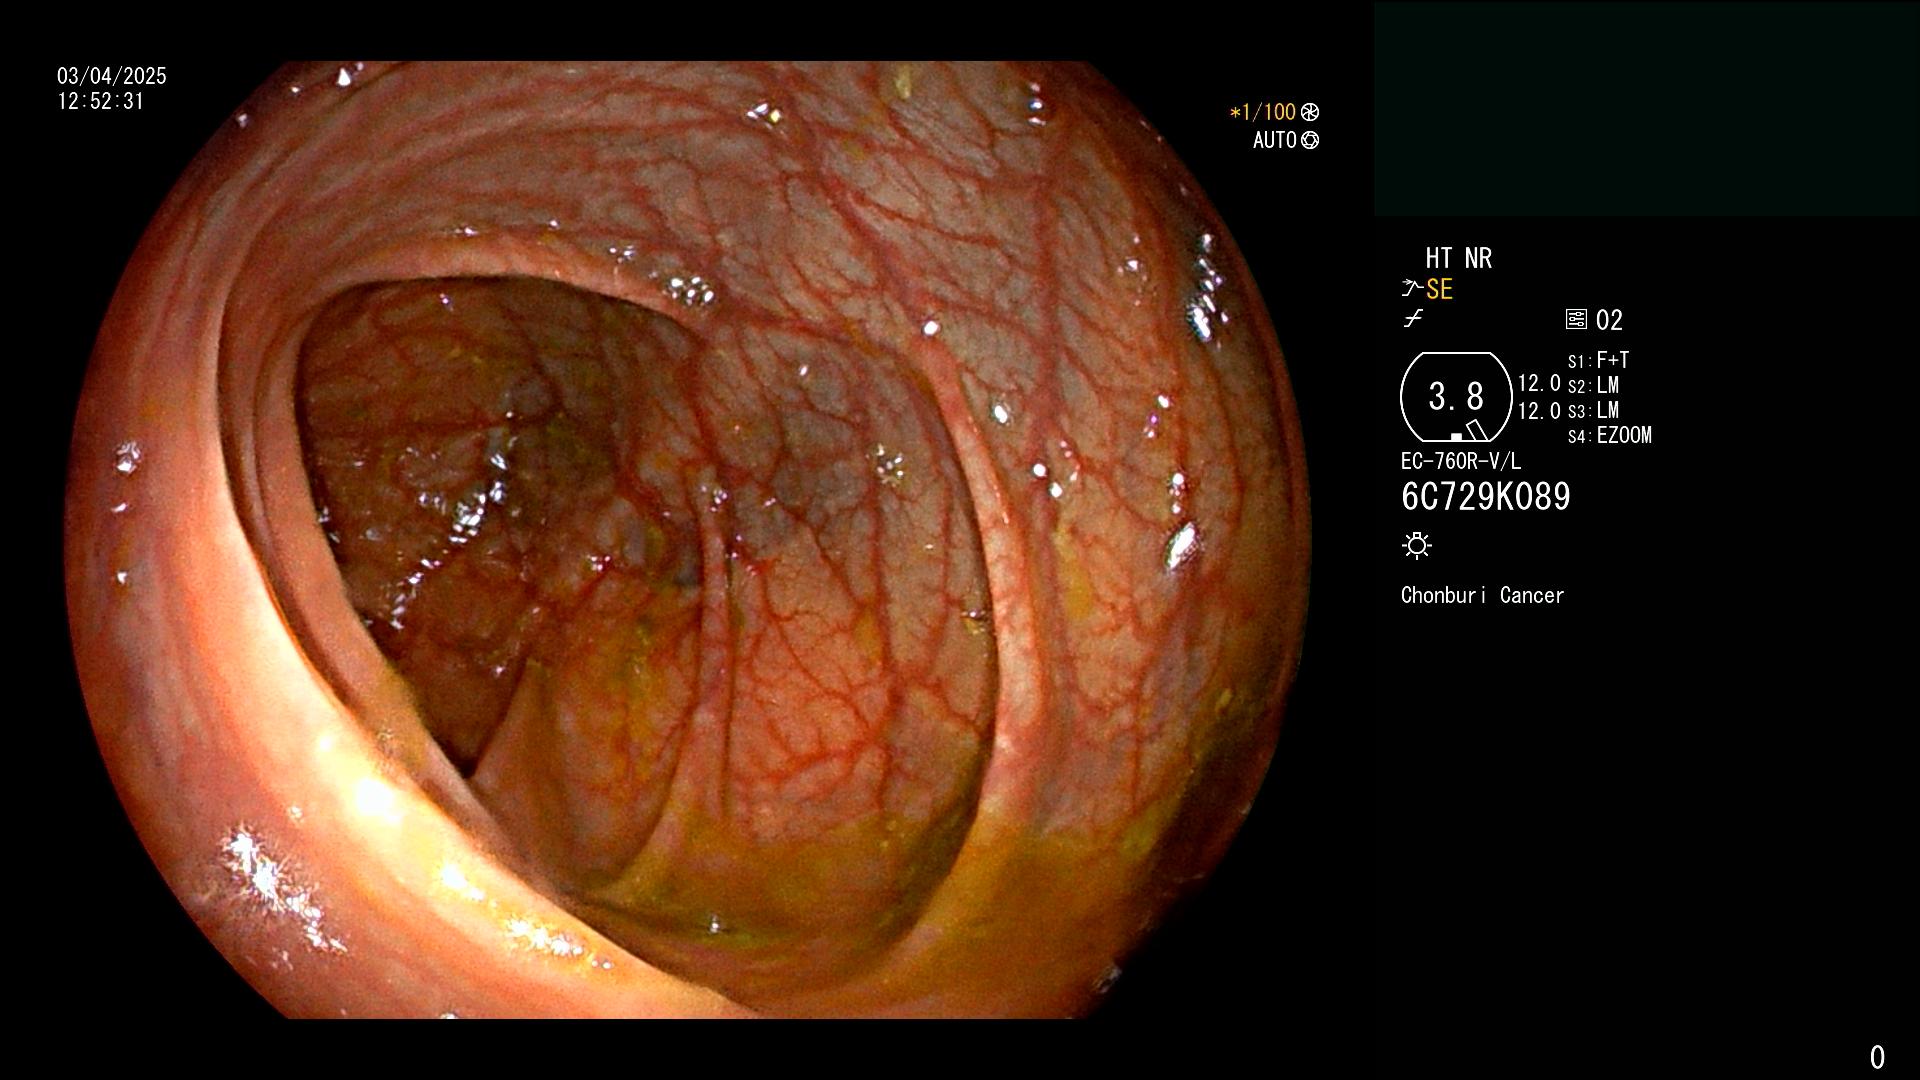
Task: Click the 1/100 shutter speed value
Action: (1263, 112)
